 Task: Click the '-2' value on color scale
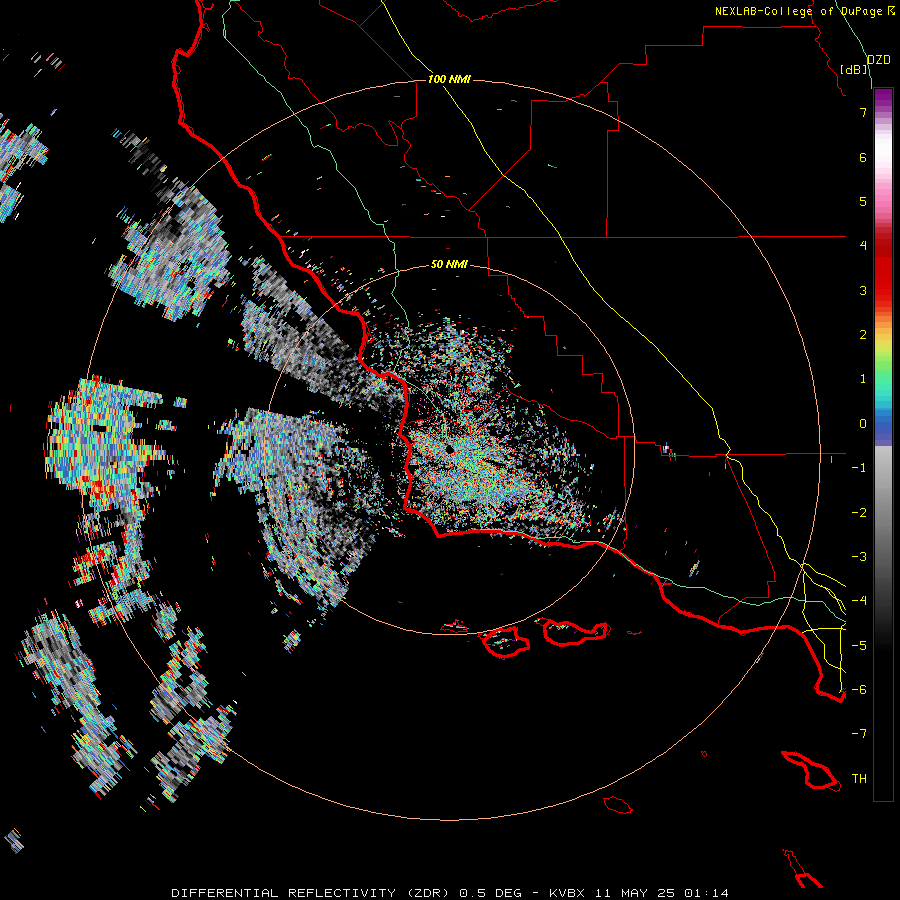pyautogui.click(x=859, y=513)
